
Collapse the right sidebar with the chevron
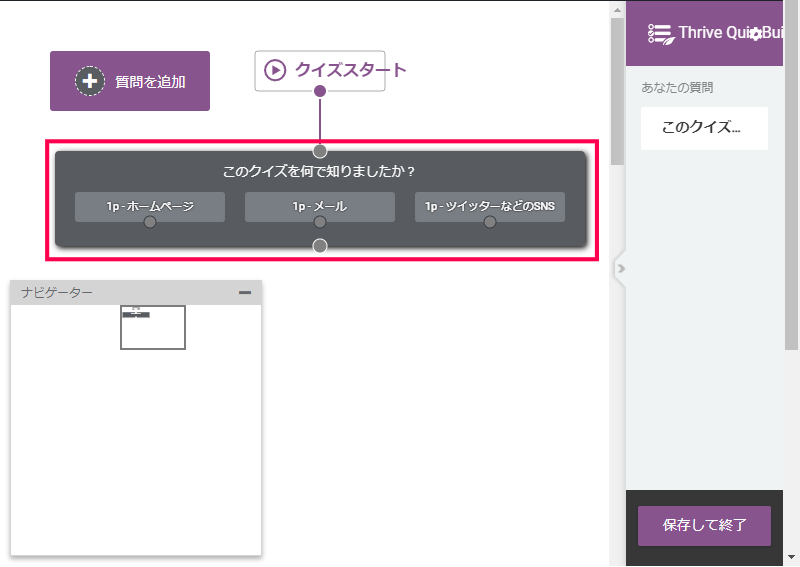point(620,268)
